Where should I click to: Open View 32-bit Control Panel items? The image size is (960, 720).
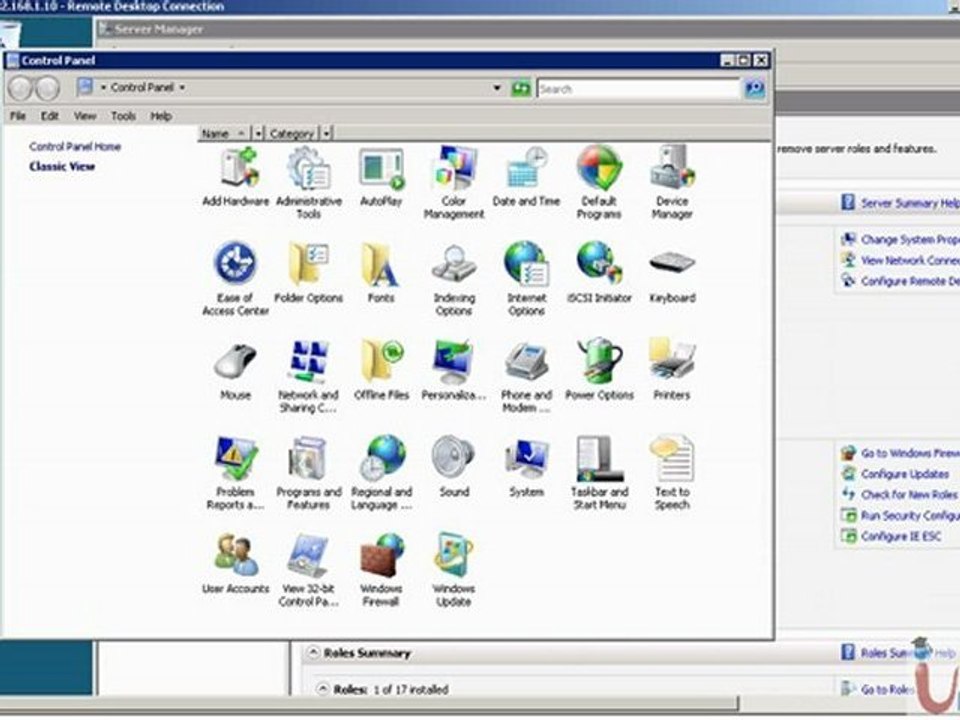click(309, 569)
